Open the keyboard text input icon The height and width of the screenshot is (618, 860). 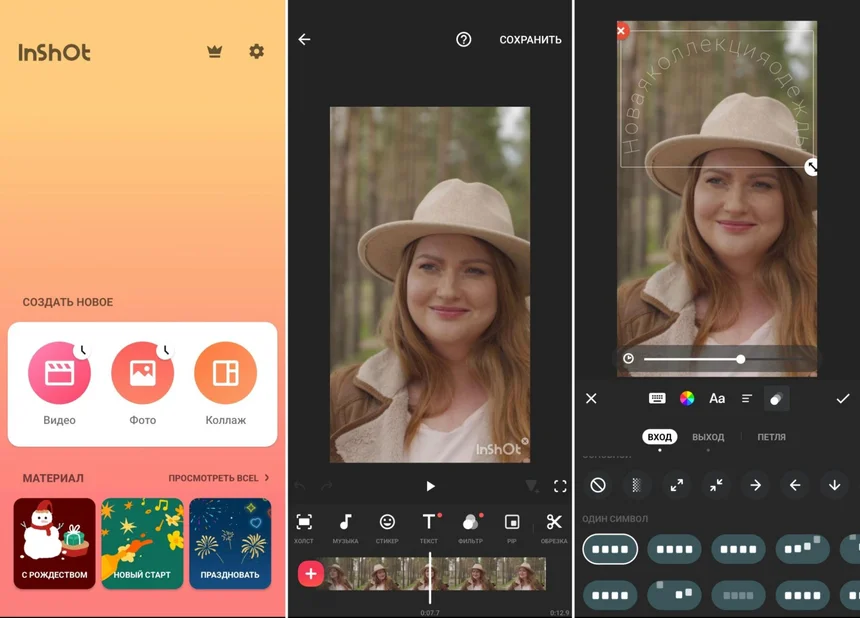click(x=657, y=399)
